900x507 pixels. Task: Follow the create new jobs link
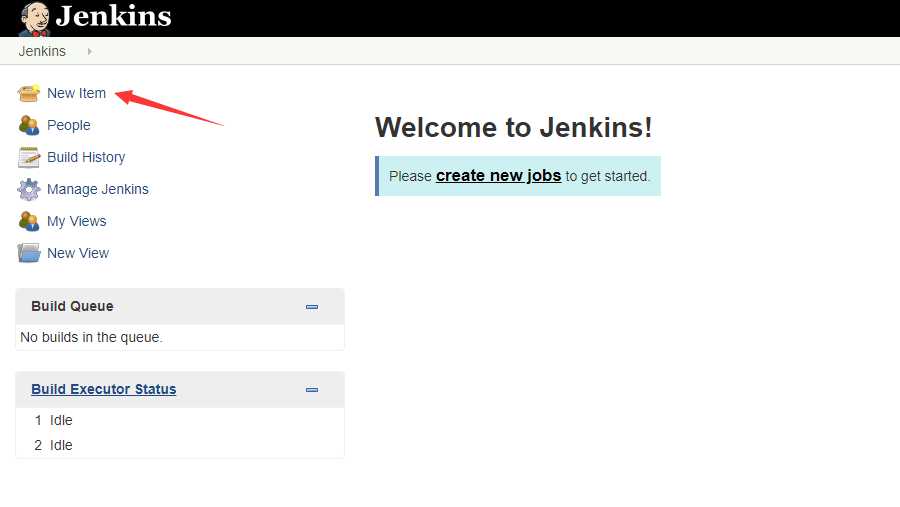click(498, 176)
